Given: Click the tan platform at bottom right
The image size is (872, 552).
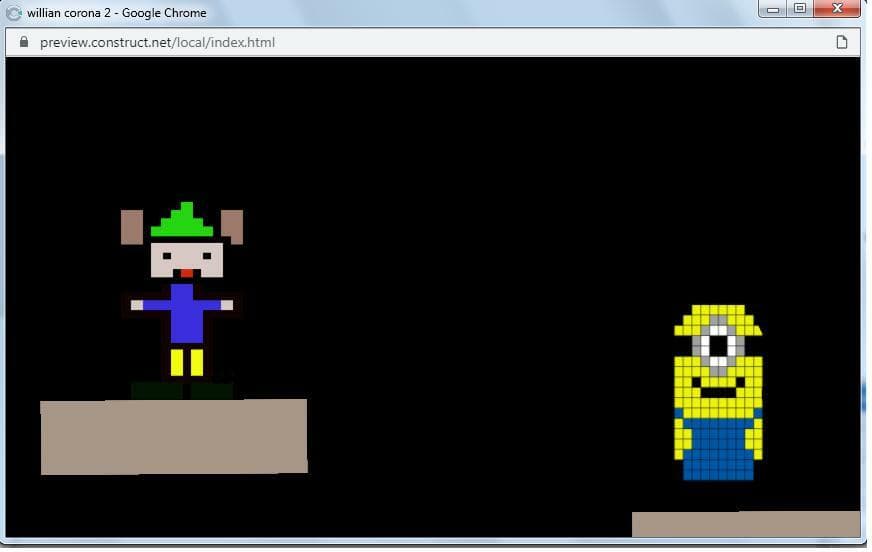Looking at the screenshot, I should coord(746,524).
